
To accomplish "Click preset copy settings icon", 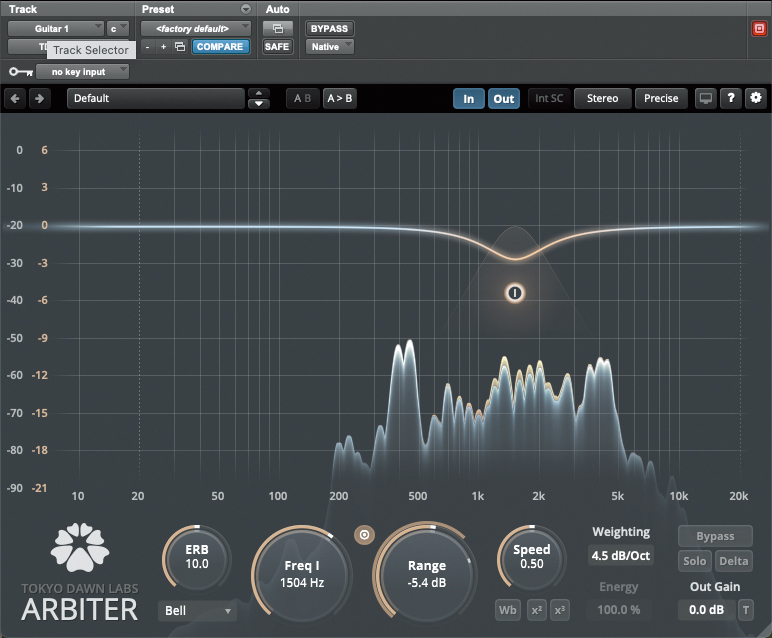I will click(x=180, y=47).
